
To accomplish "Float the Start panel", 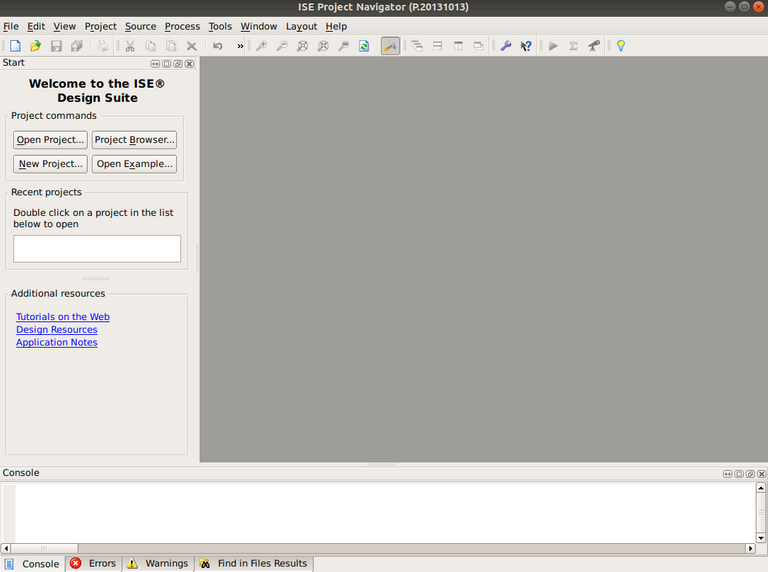I will click(x=178, y=64).
